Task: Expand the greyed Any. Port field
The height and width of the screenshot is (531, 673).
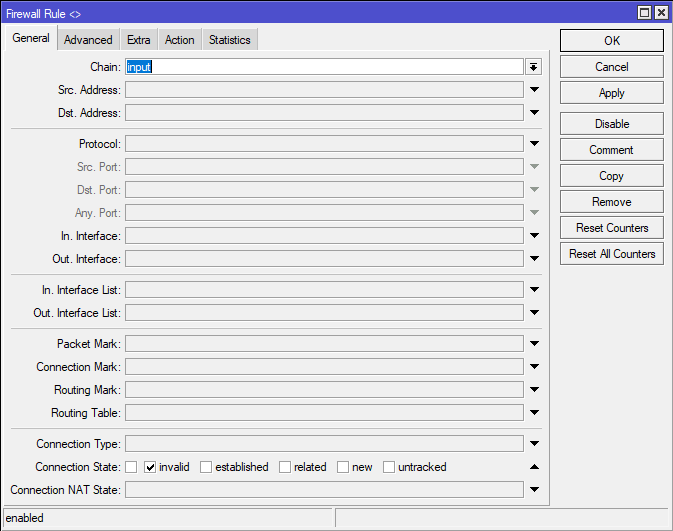Action: coord(534,212)
